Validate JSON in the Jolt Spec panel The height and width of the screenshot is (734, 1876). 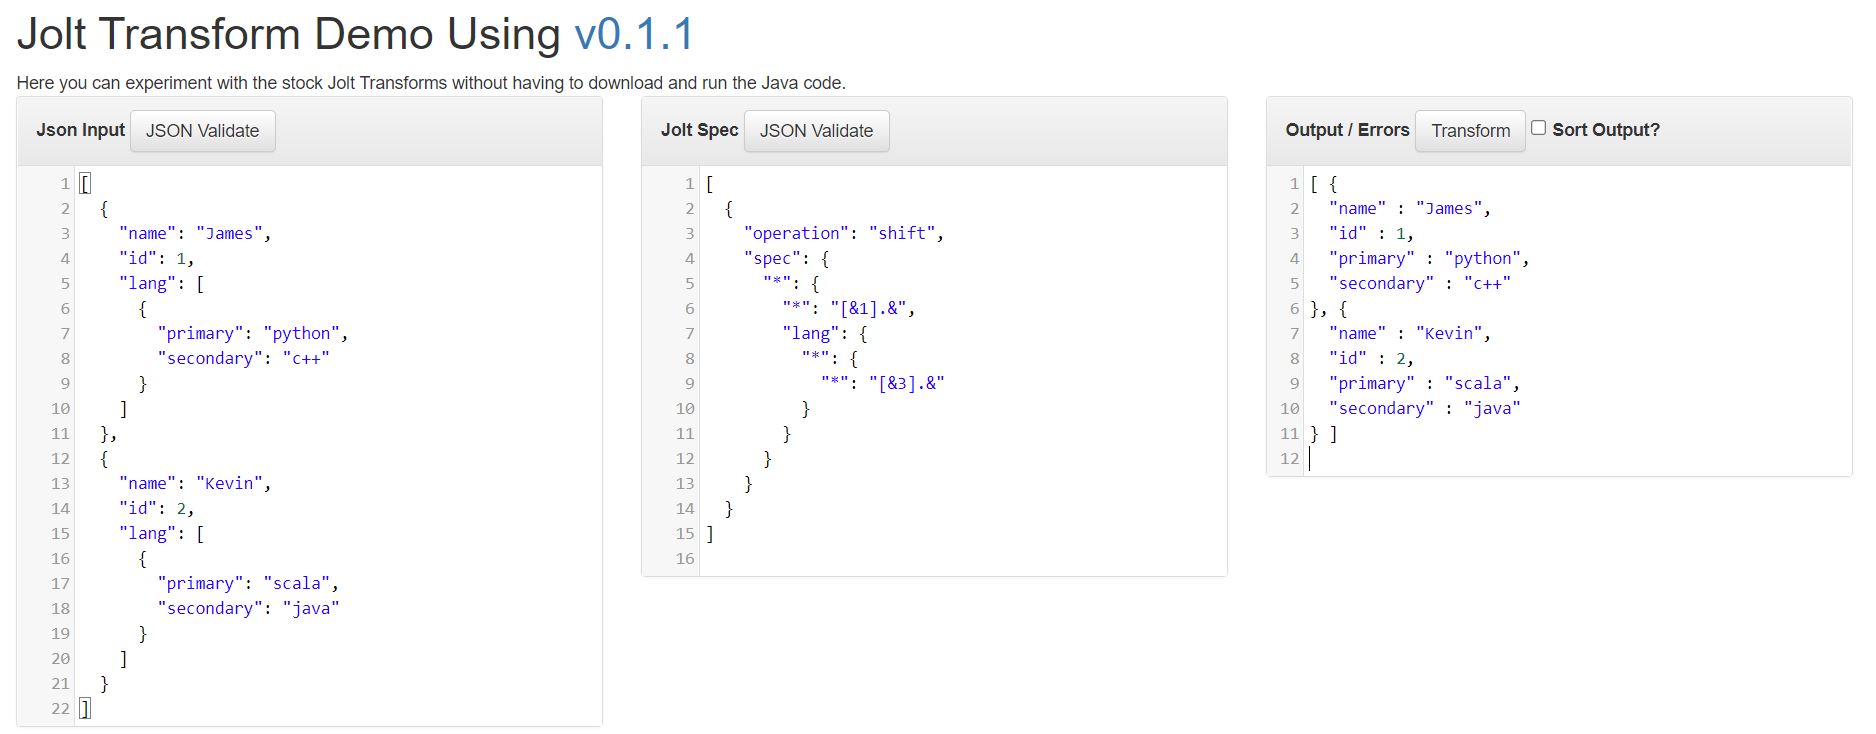click(x=816, y=131)
